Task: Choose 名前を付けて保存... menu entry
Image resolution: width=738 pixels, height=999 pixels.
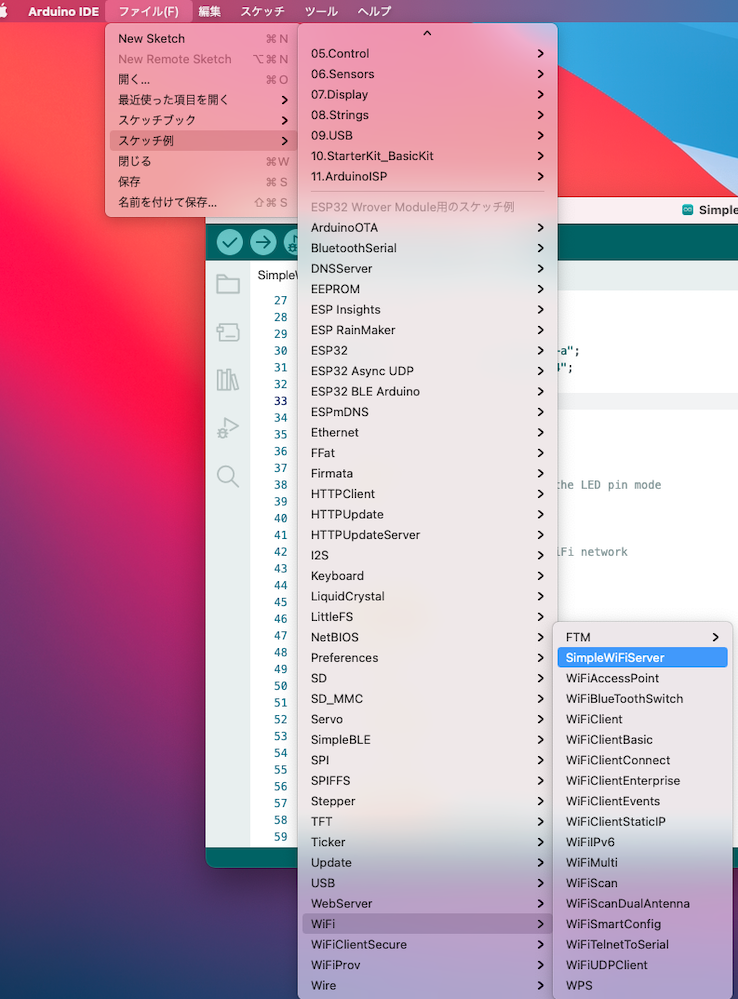Action: [x=201, y=202]
